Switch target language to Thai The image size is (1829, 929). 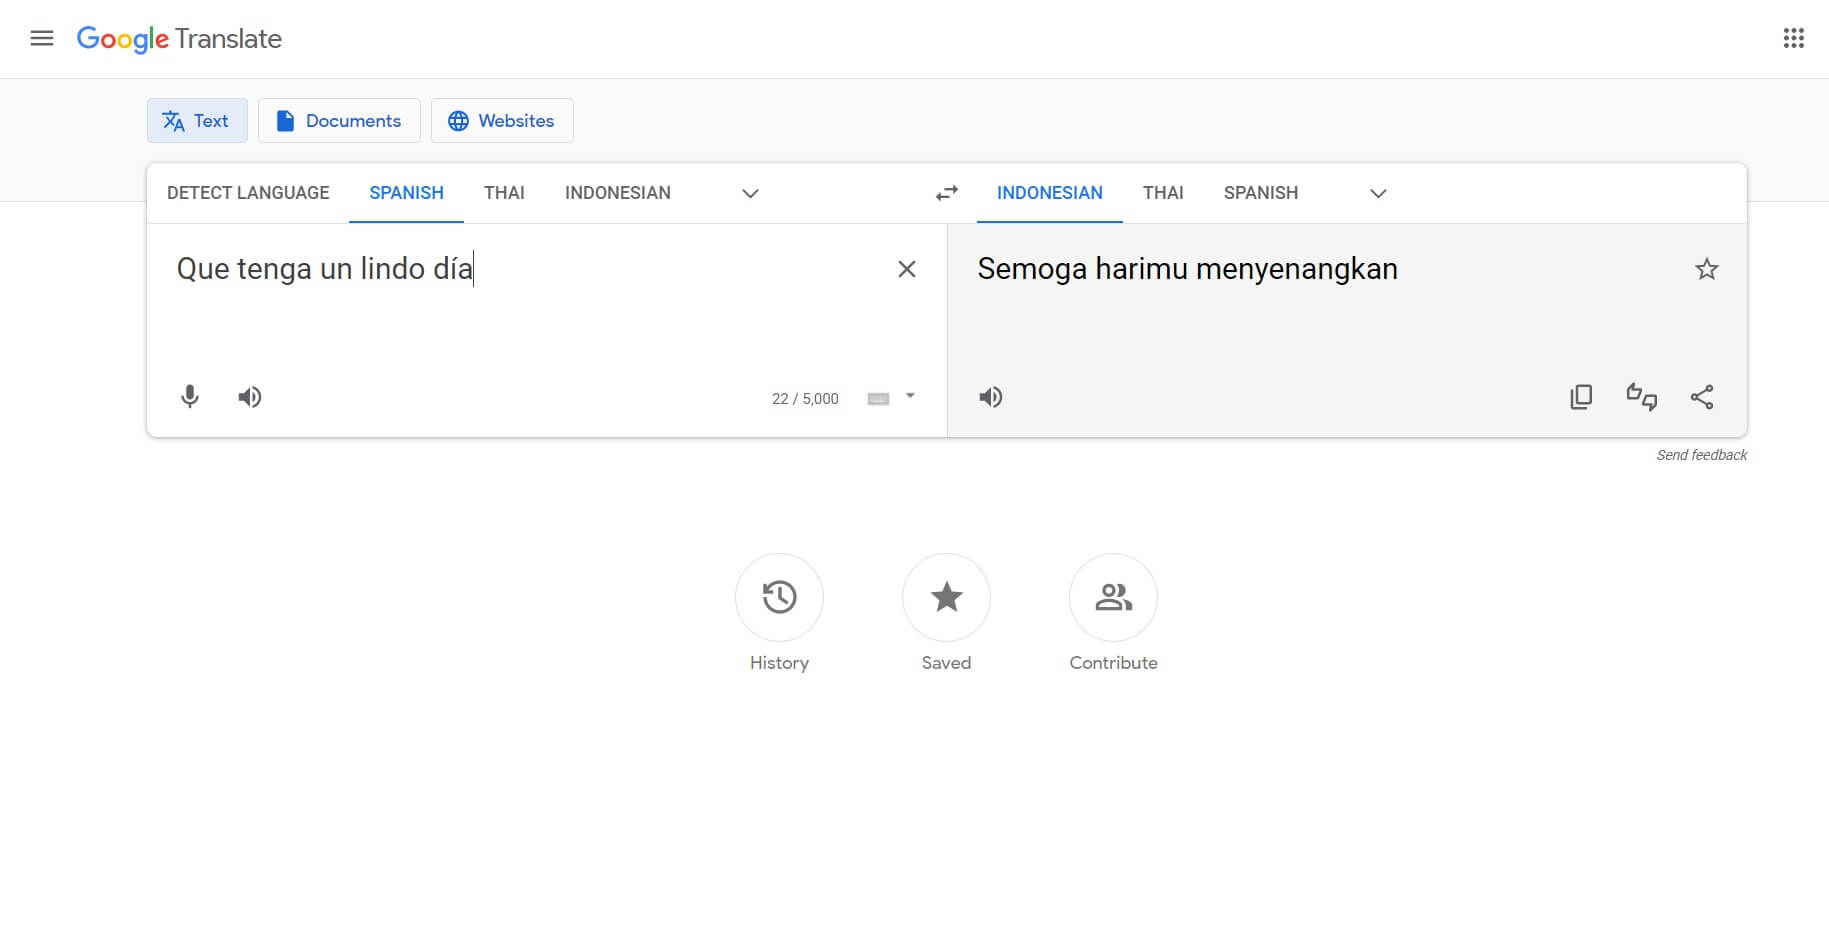1163,193
